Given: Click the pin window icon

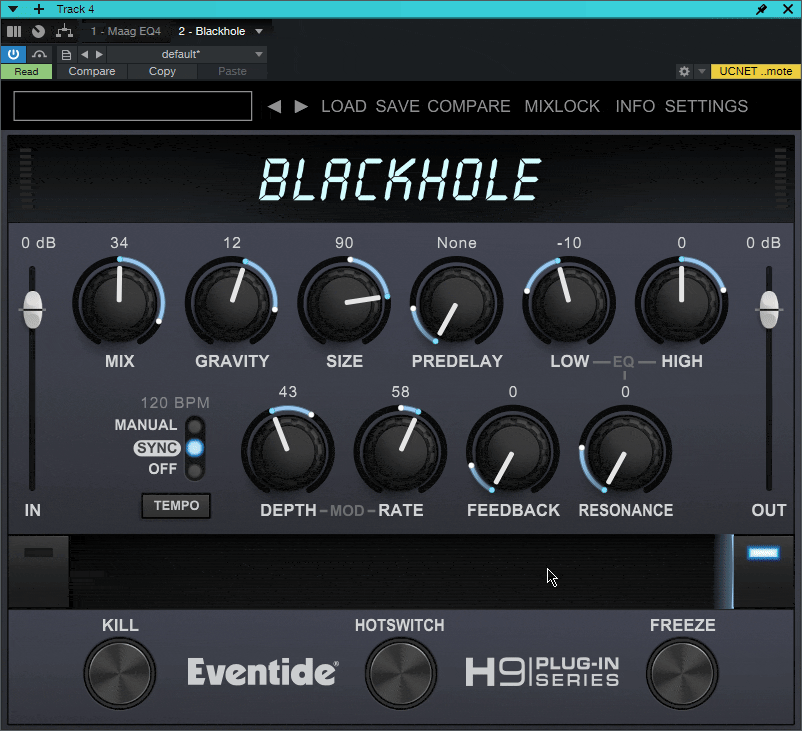Looking at the screenshot, I should 762,9.
